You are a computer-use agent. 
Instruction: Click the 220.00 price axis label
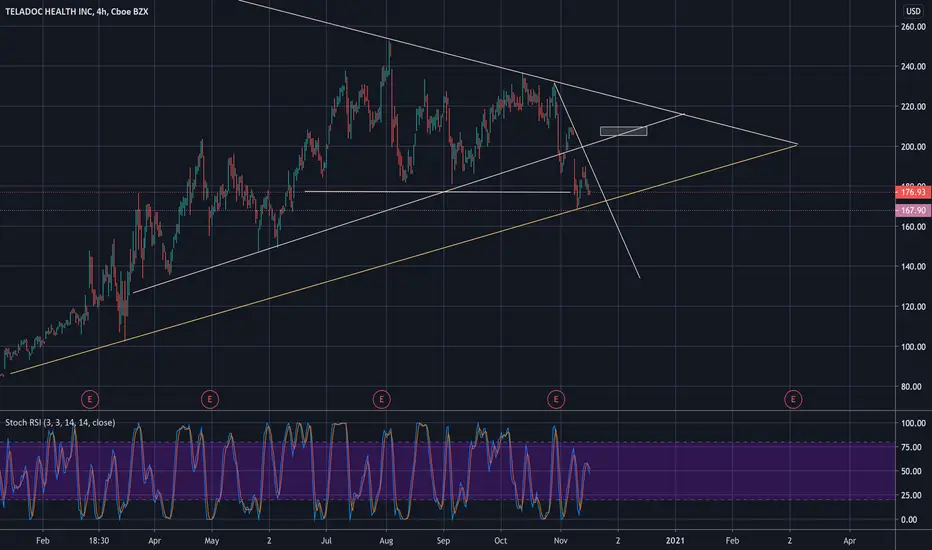913,106
